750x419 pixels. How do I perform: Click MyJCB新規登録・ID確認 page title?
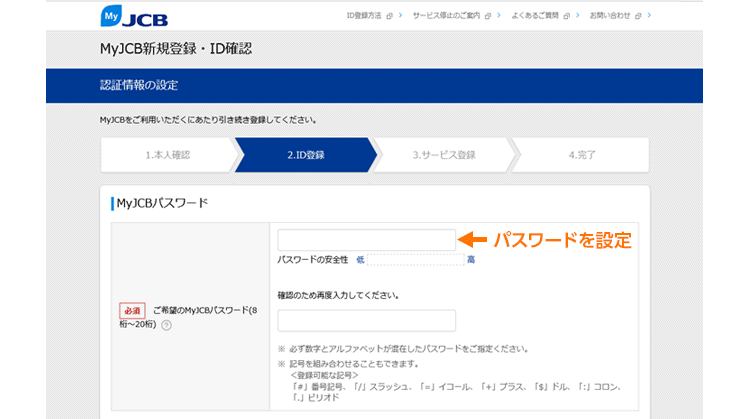pos(176,48)
